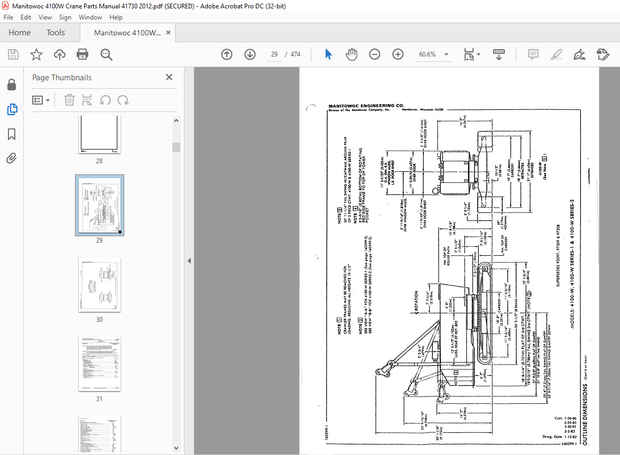This screenshot has width=620, height=455.
Task: Go to the Home tab
Action: coord(19,33)
